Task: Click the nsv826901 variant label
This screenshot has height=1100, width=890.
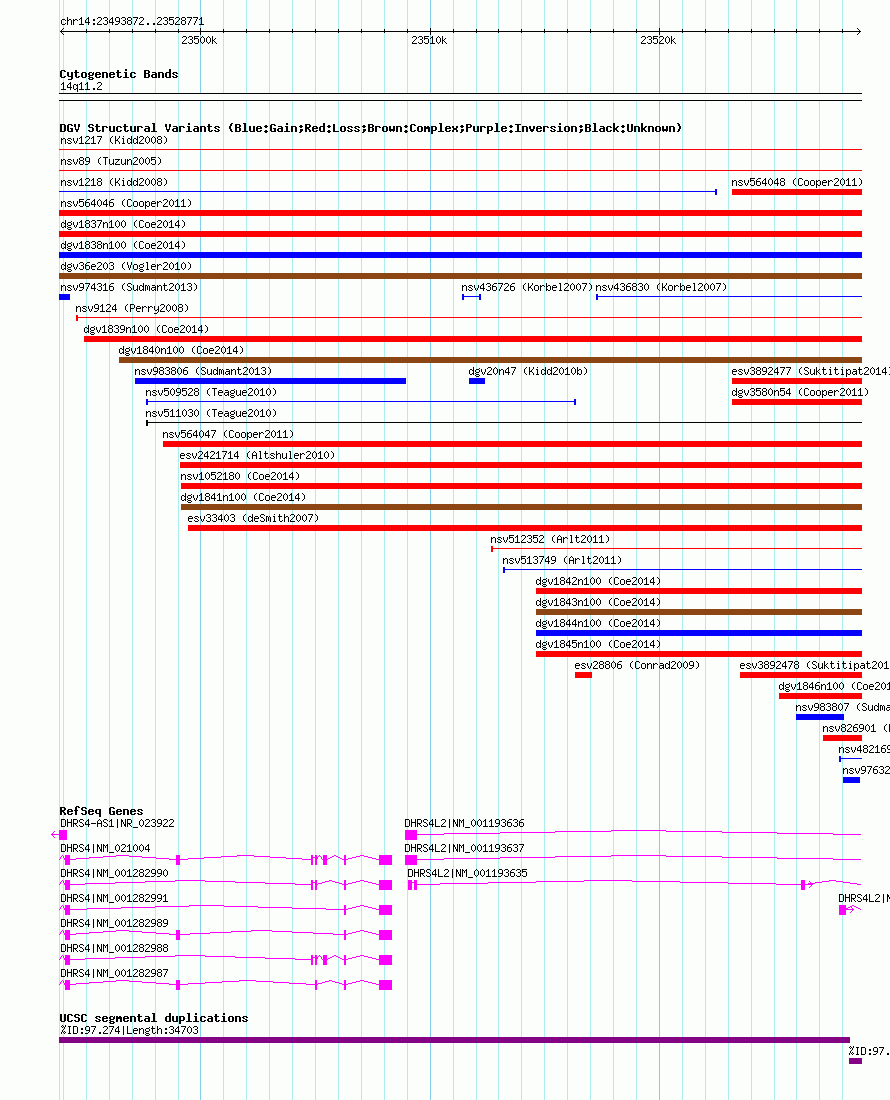Action: pos(856,730)
